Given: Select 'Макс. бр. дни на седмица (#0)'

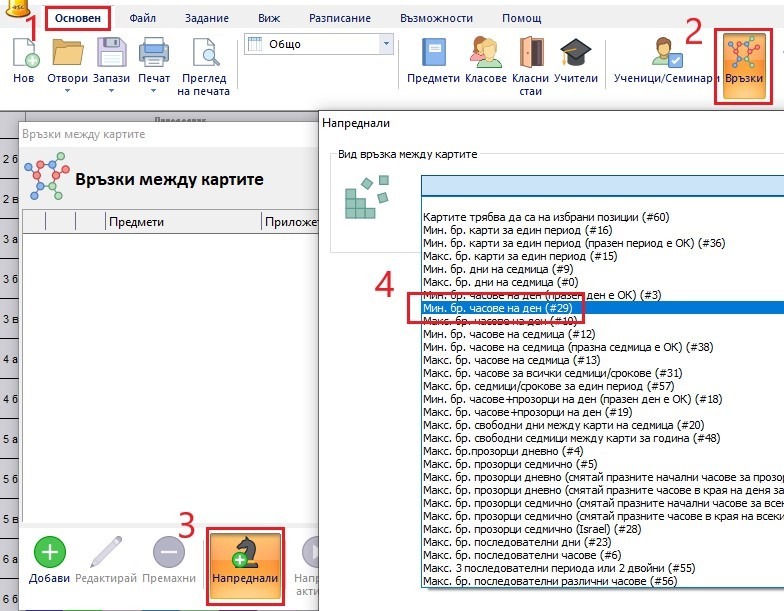Looking at the screenshot, I should click(x=500, y=282).
